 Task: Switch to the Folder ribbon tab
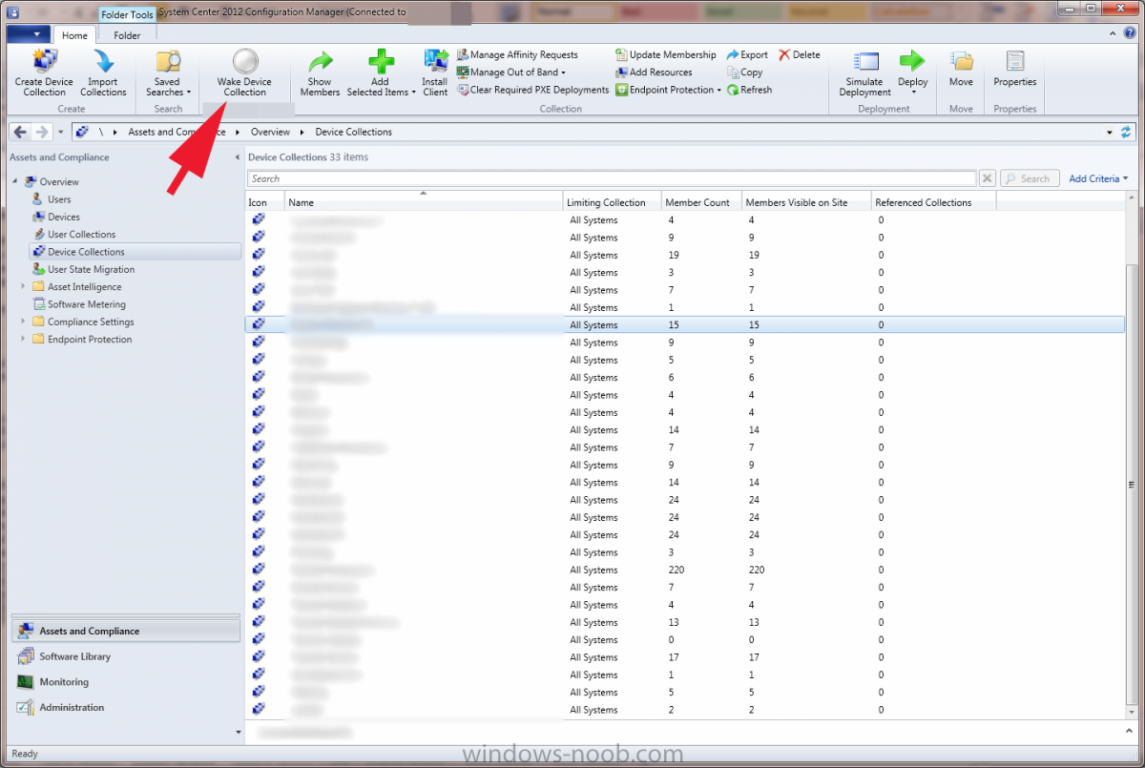pyautogui.click(x=126, y=35)
